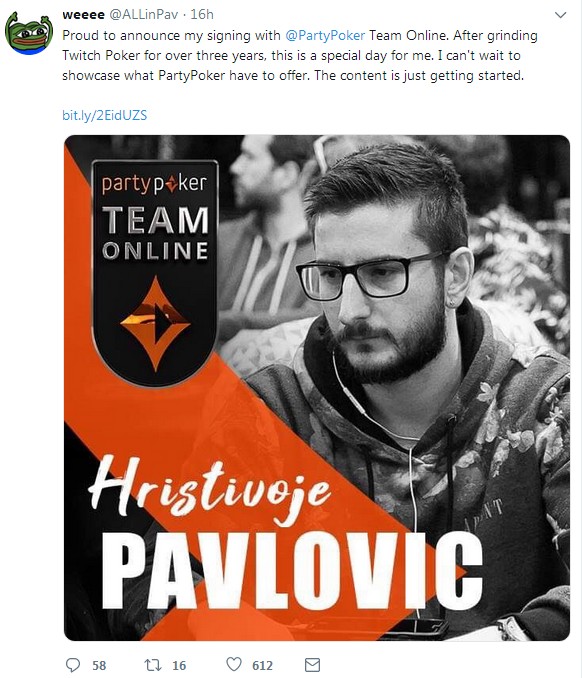Click the partypoker Team Online badge
Image resolution: width=582 pixels, height=678 pixels.
point(155,272)
